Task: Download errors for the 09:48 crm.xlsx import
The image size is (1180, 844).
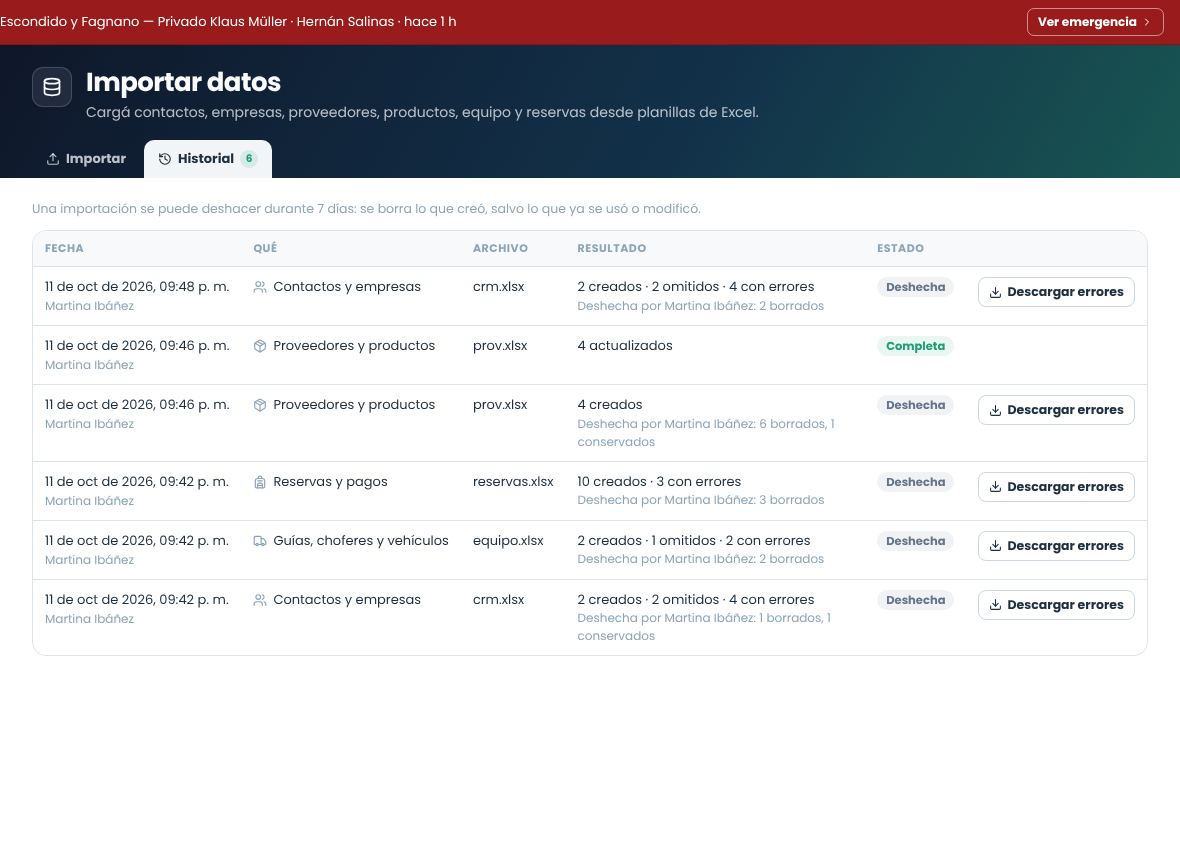Action: [1056, 292]
